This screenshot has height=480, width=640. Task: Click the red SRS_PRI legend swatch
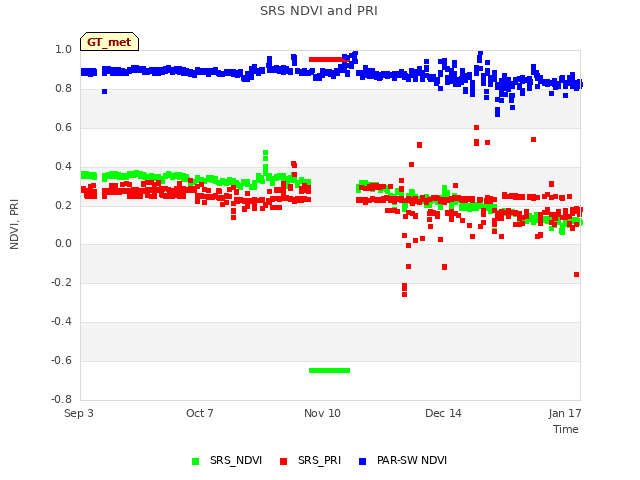[x=283, y=461]
